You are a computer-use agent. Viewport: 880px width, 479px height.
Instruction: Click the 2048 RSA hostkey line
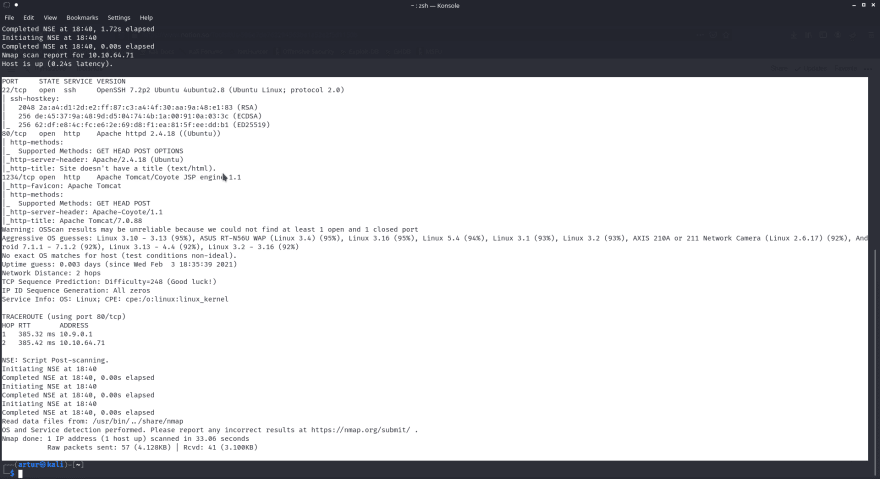tap(138, 107)
